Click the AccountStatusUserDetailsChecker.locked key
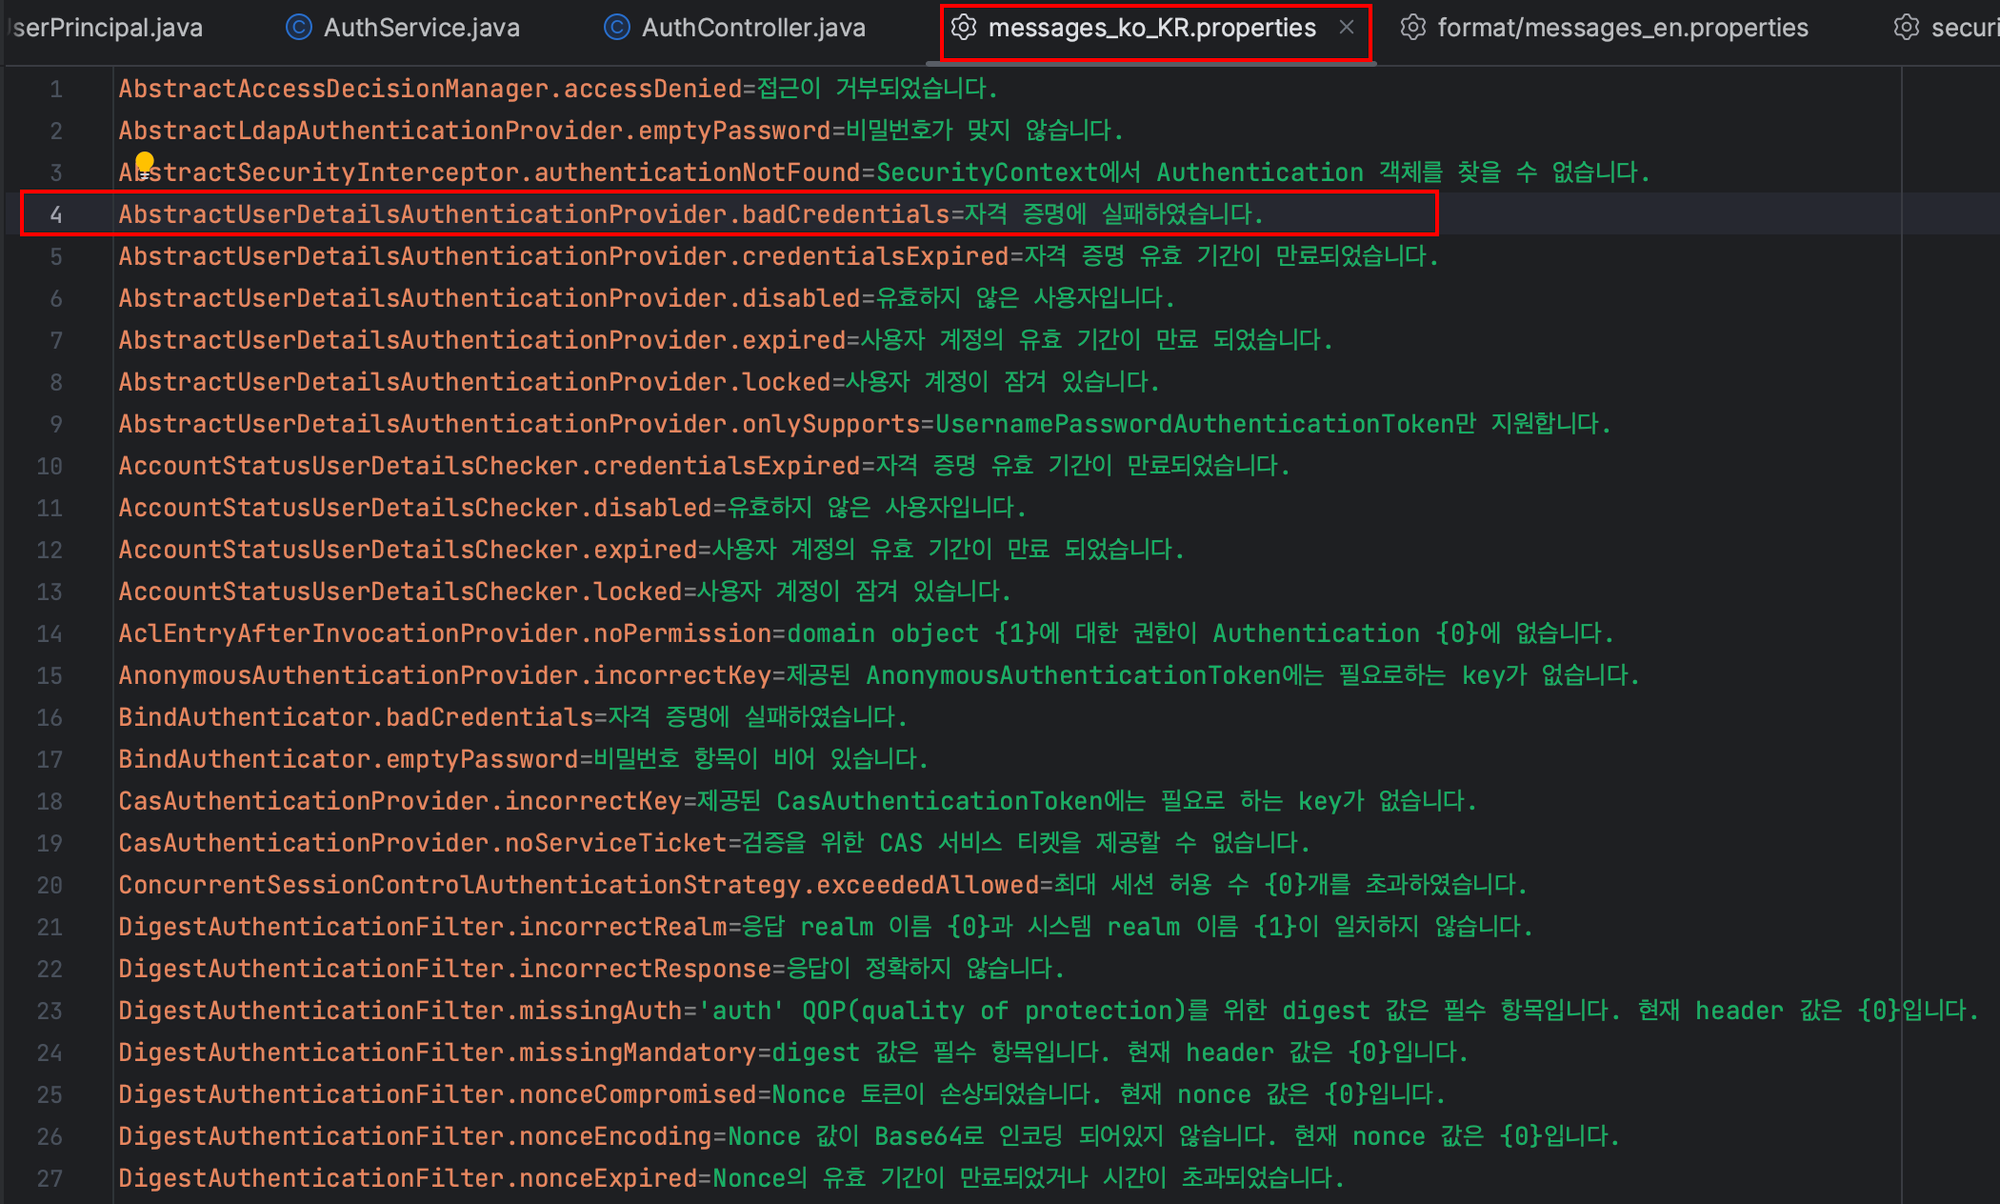The height and width of the screenshot is (1204, 2000). (x=399, y=592)
